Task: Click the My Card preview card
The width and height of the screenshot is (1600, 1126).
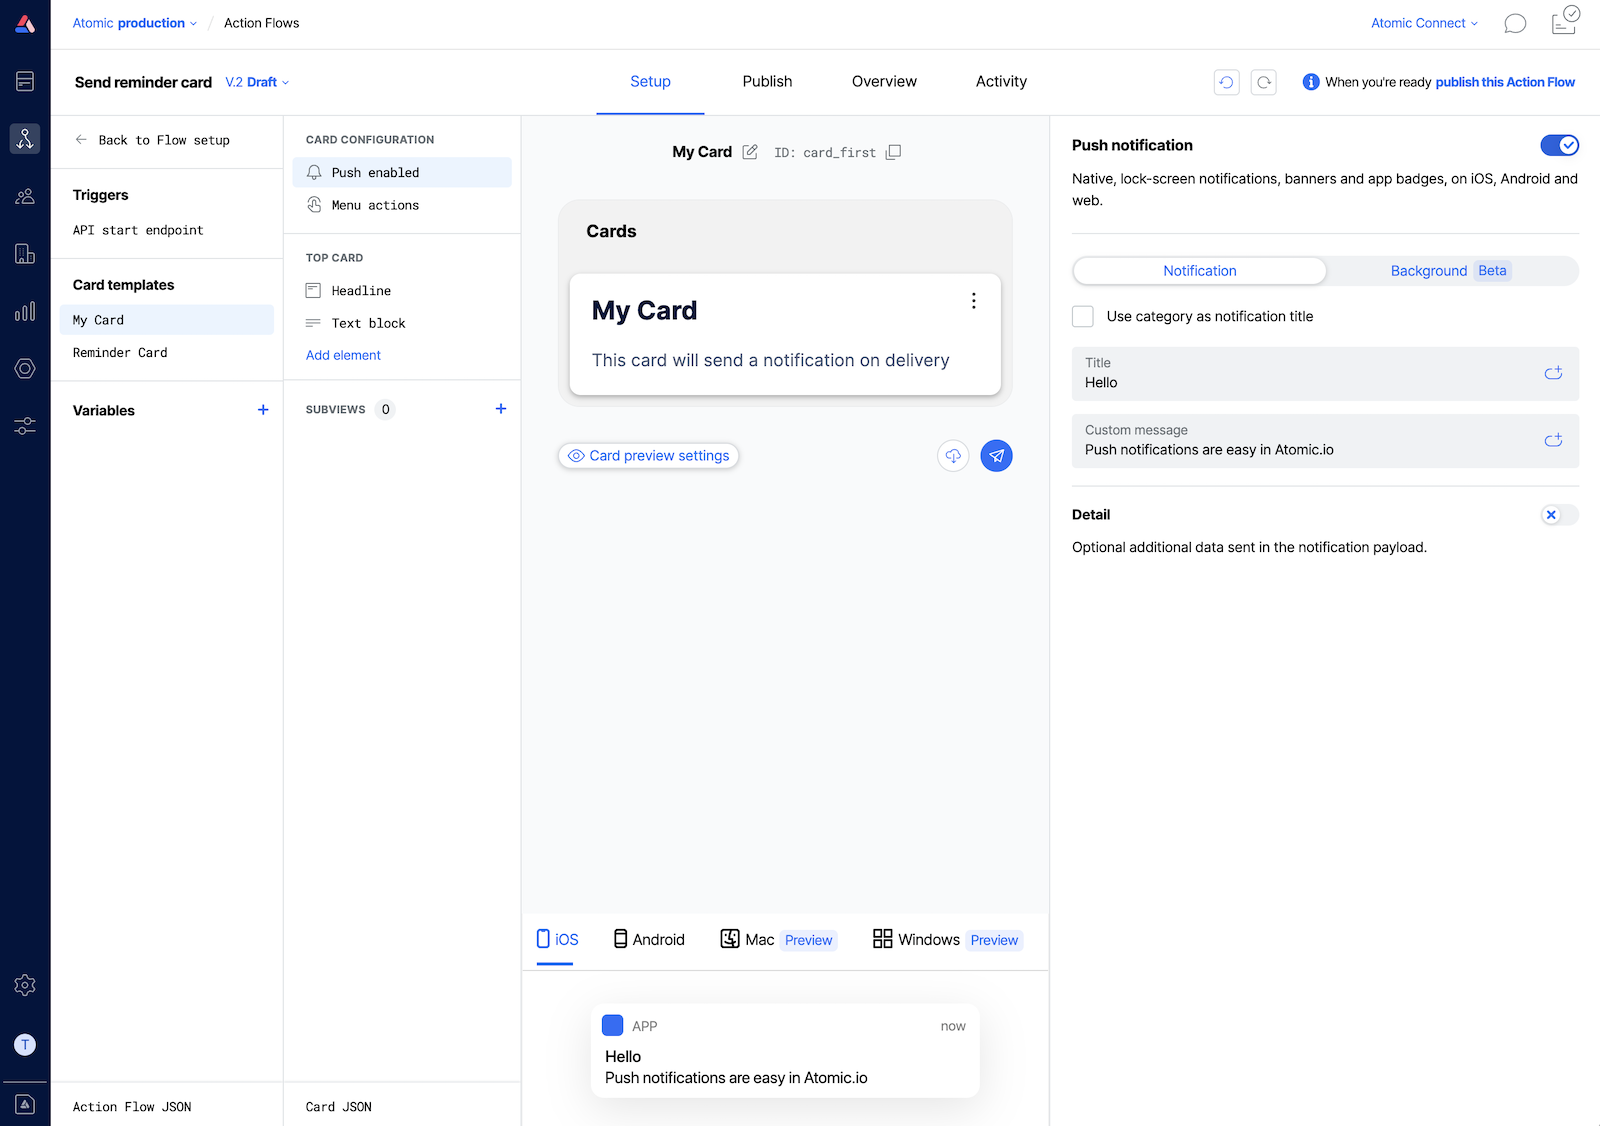Action: click(x=785, y=334)
